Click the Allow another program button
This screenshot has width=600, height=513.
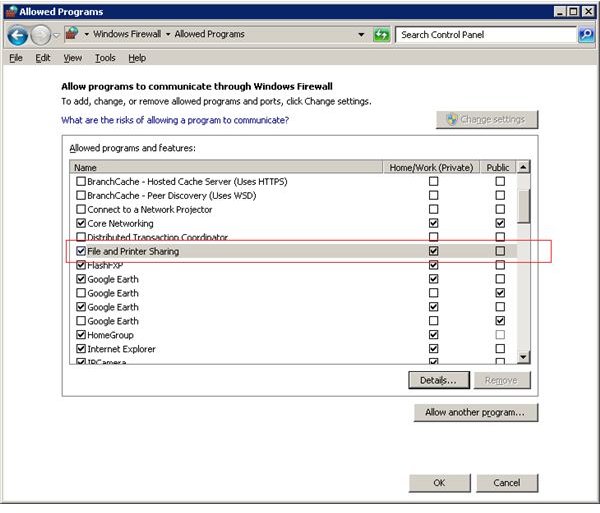(x=475, y=412)
